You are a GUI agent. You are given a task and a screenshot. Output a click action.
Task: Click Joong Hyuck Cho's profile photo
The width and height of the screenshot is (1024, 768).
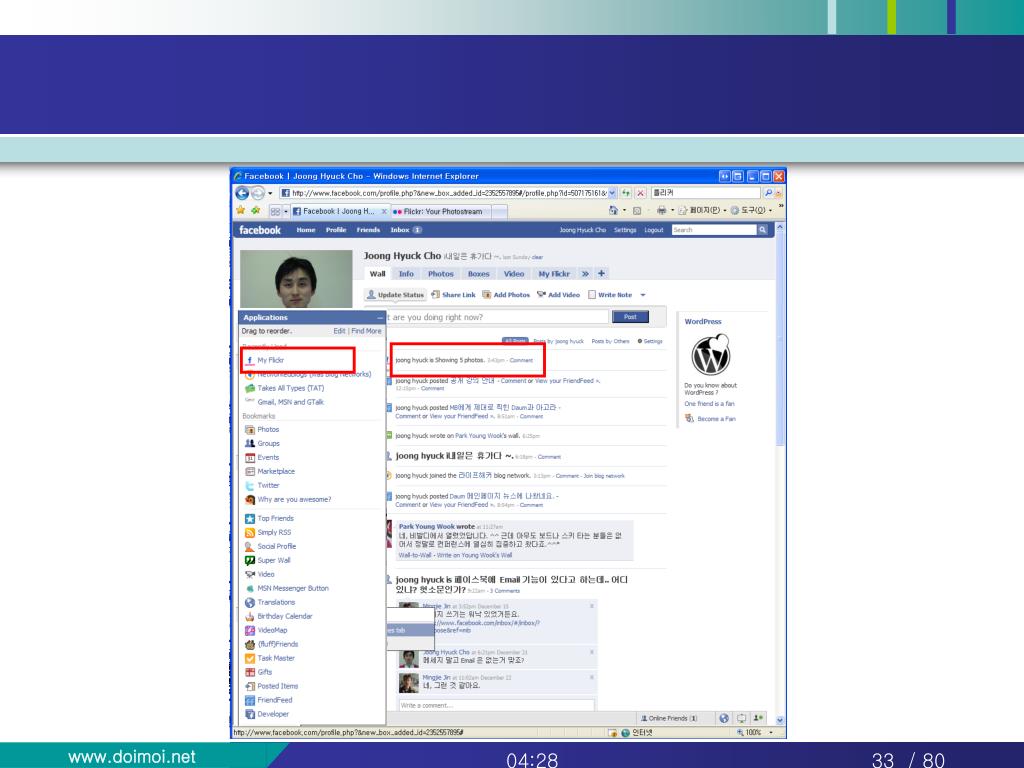pyautogui.click(x=296, y=279)
